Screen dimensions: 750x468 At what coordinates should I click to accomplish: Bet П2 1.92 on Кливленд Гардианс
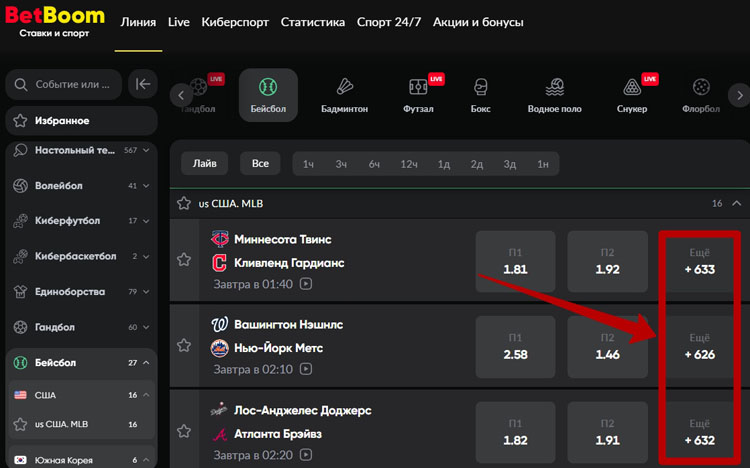pos(607,261)
